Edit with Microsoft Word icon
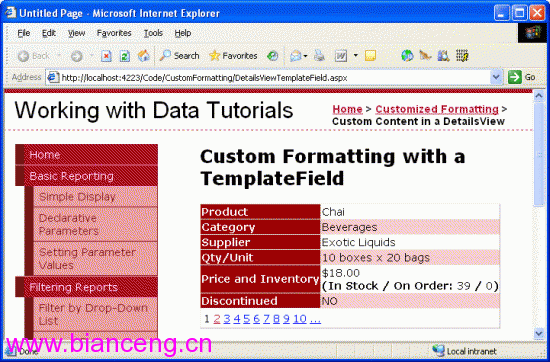 pyautogui.click(x=340, y=56)
